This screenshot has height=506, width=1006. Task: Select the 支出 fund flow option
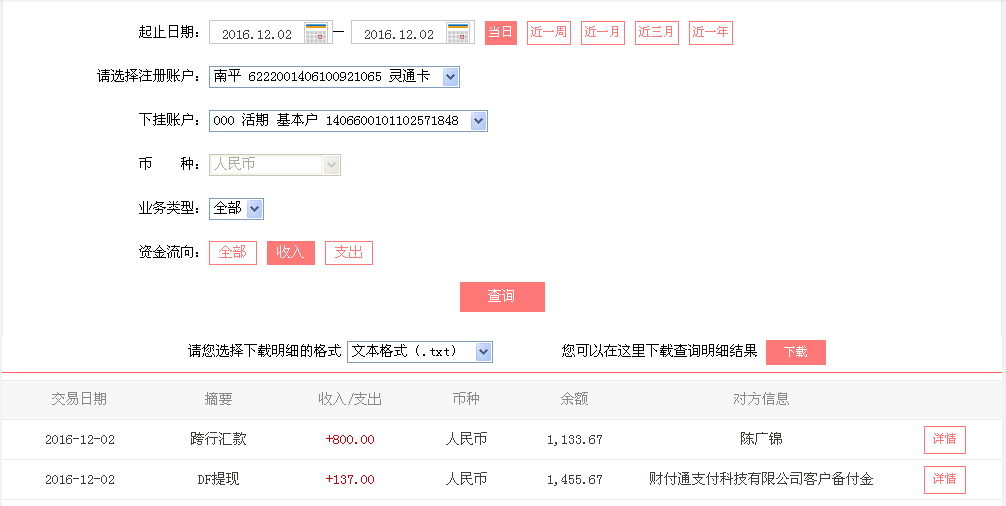(349, 253)
